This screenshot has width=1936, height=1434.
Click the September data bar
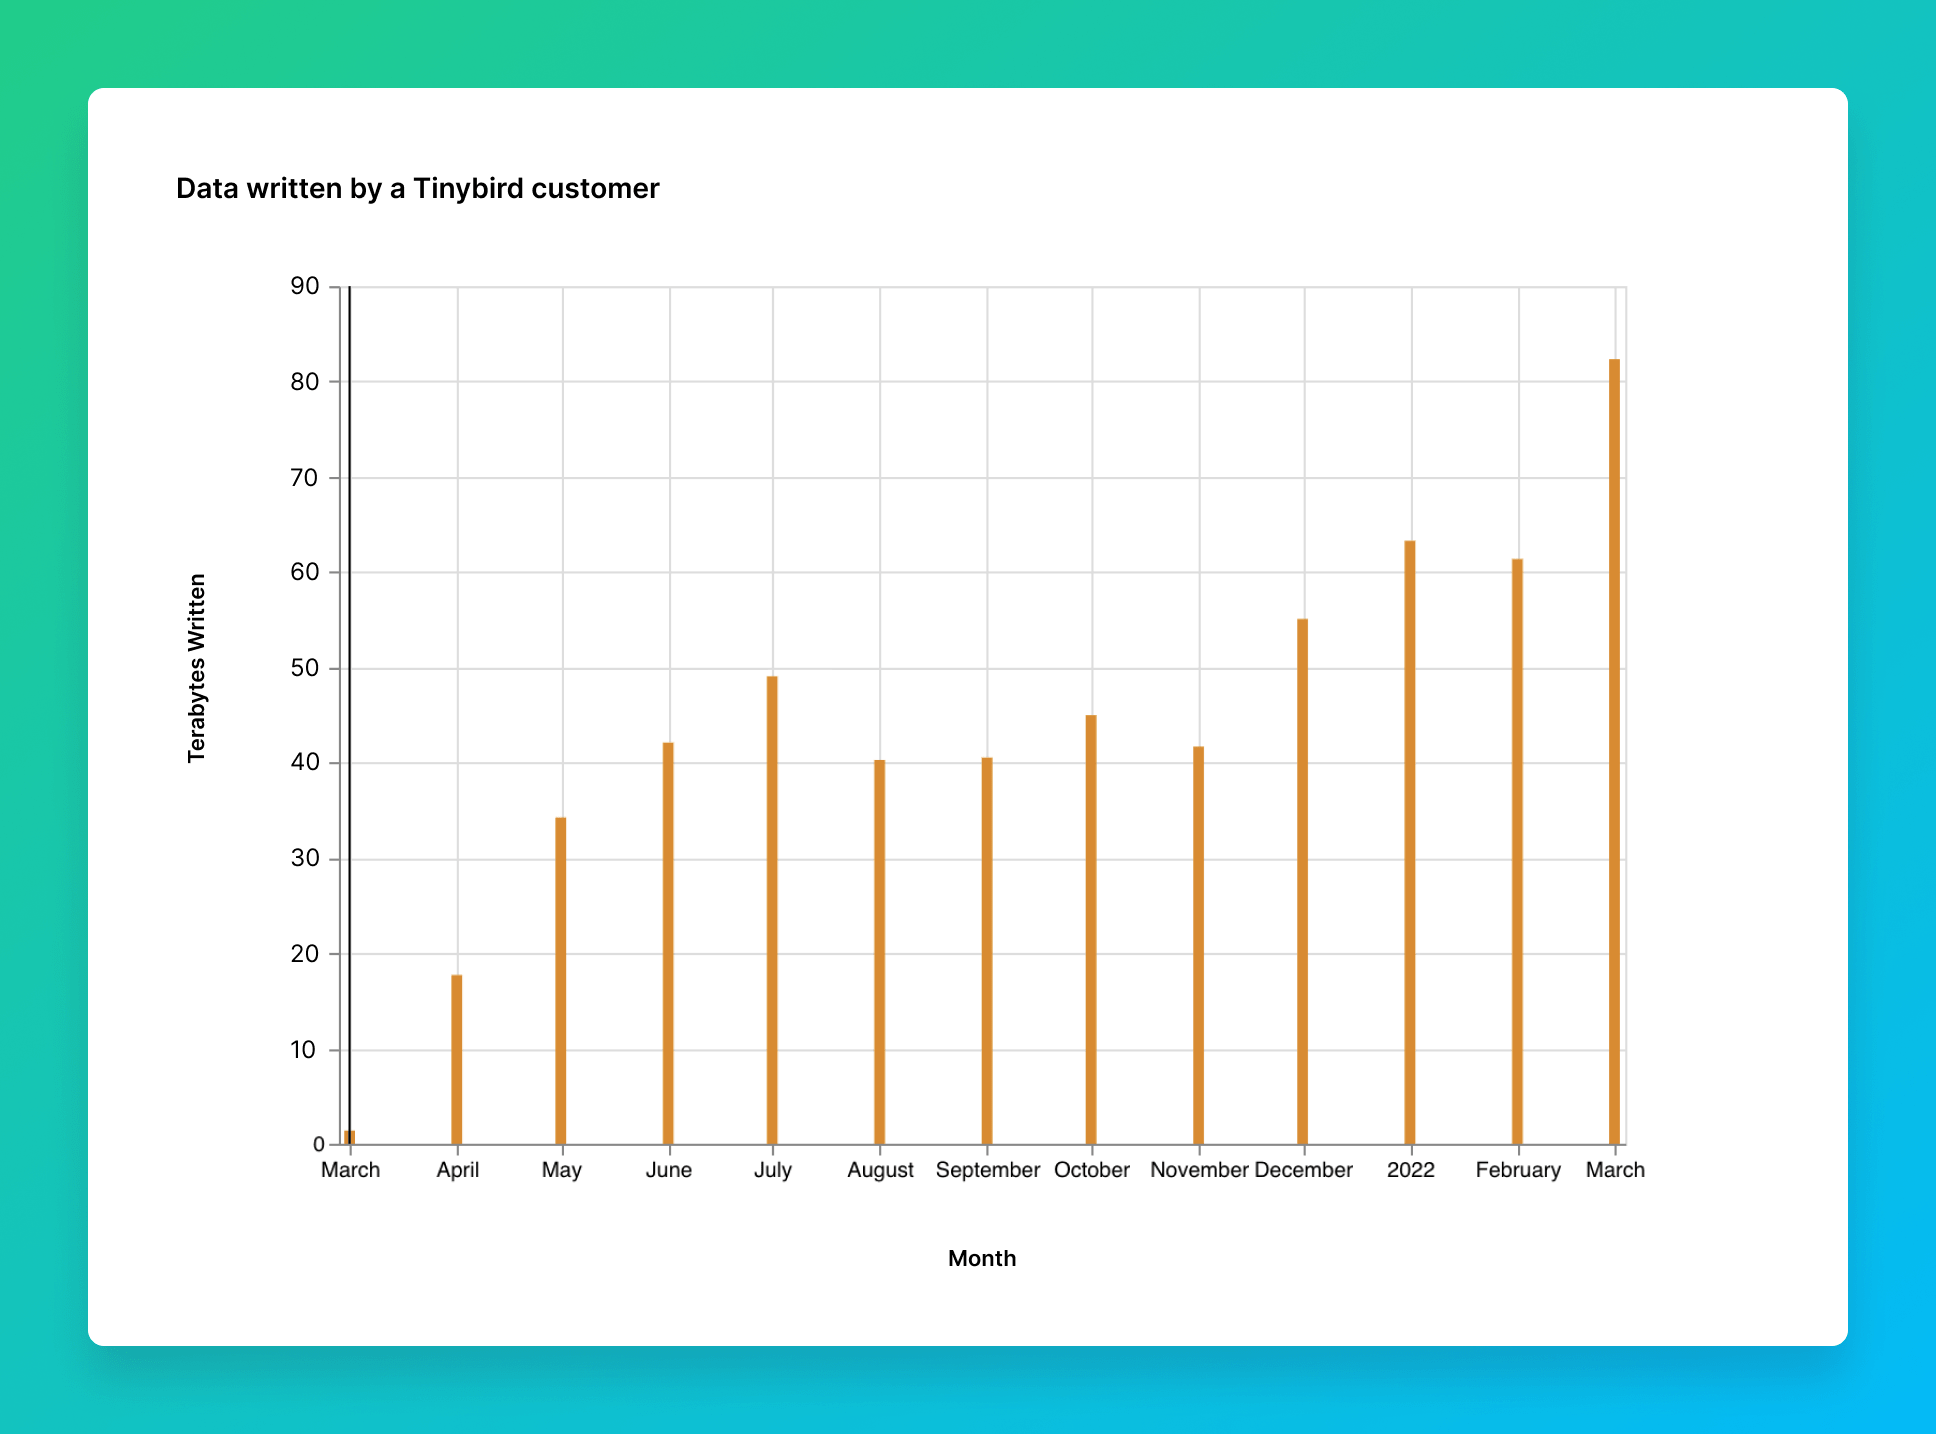pyautogui.click(x=987, y=951)
